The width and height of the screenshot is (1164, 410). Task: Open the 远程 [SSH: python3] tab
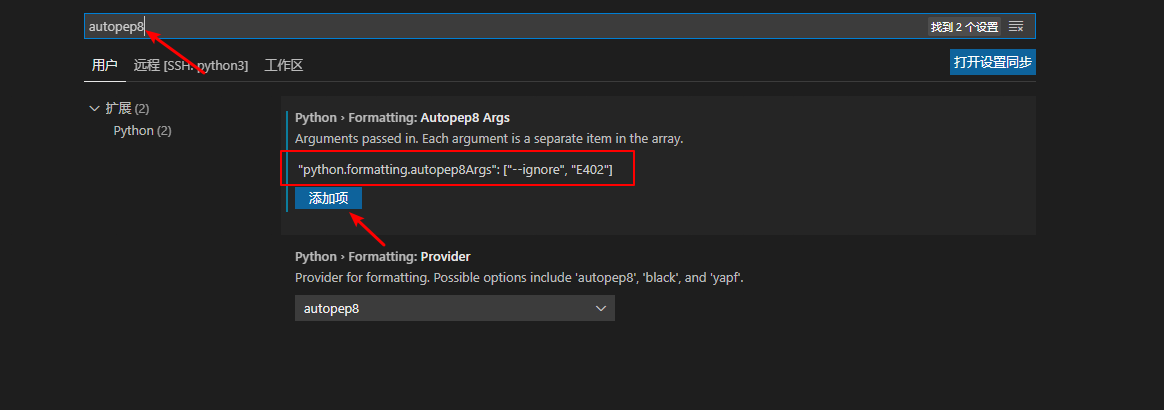(x=191, y=65)
